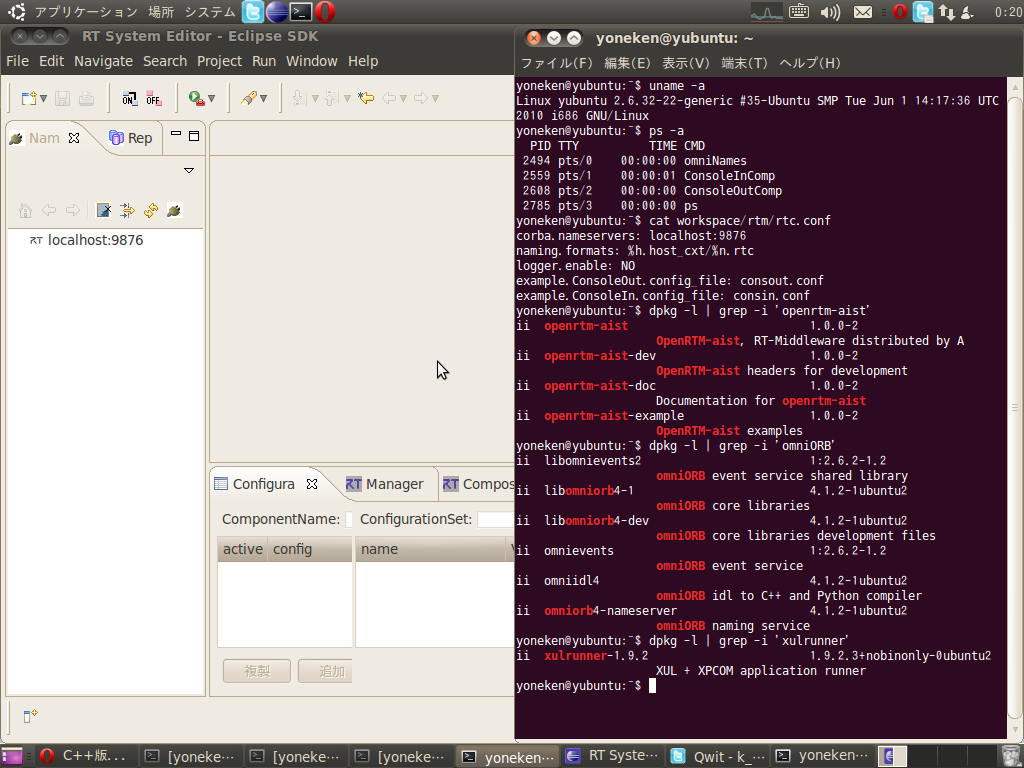Screen dimensions: 1024x768
Task: Click the fast view icon in Eclipse status bar
Action: pos(30,716)
